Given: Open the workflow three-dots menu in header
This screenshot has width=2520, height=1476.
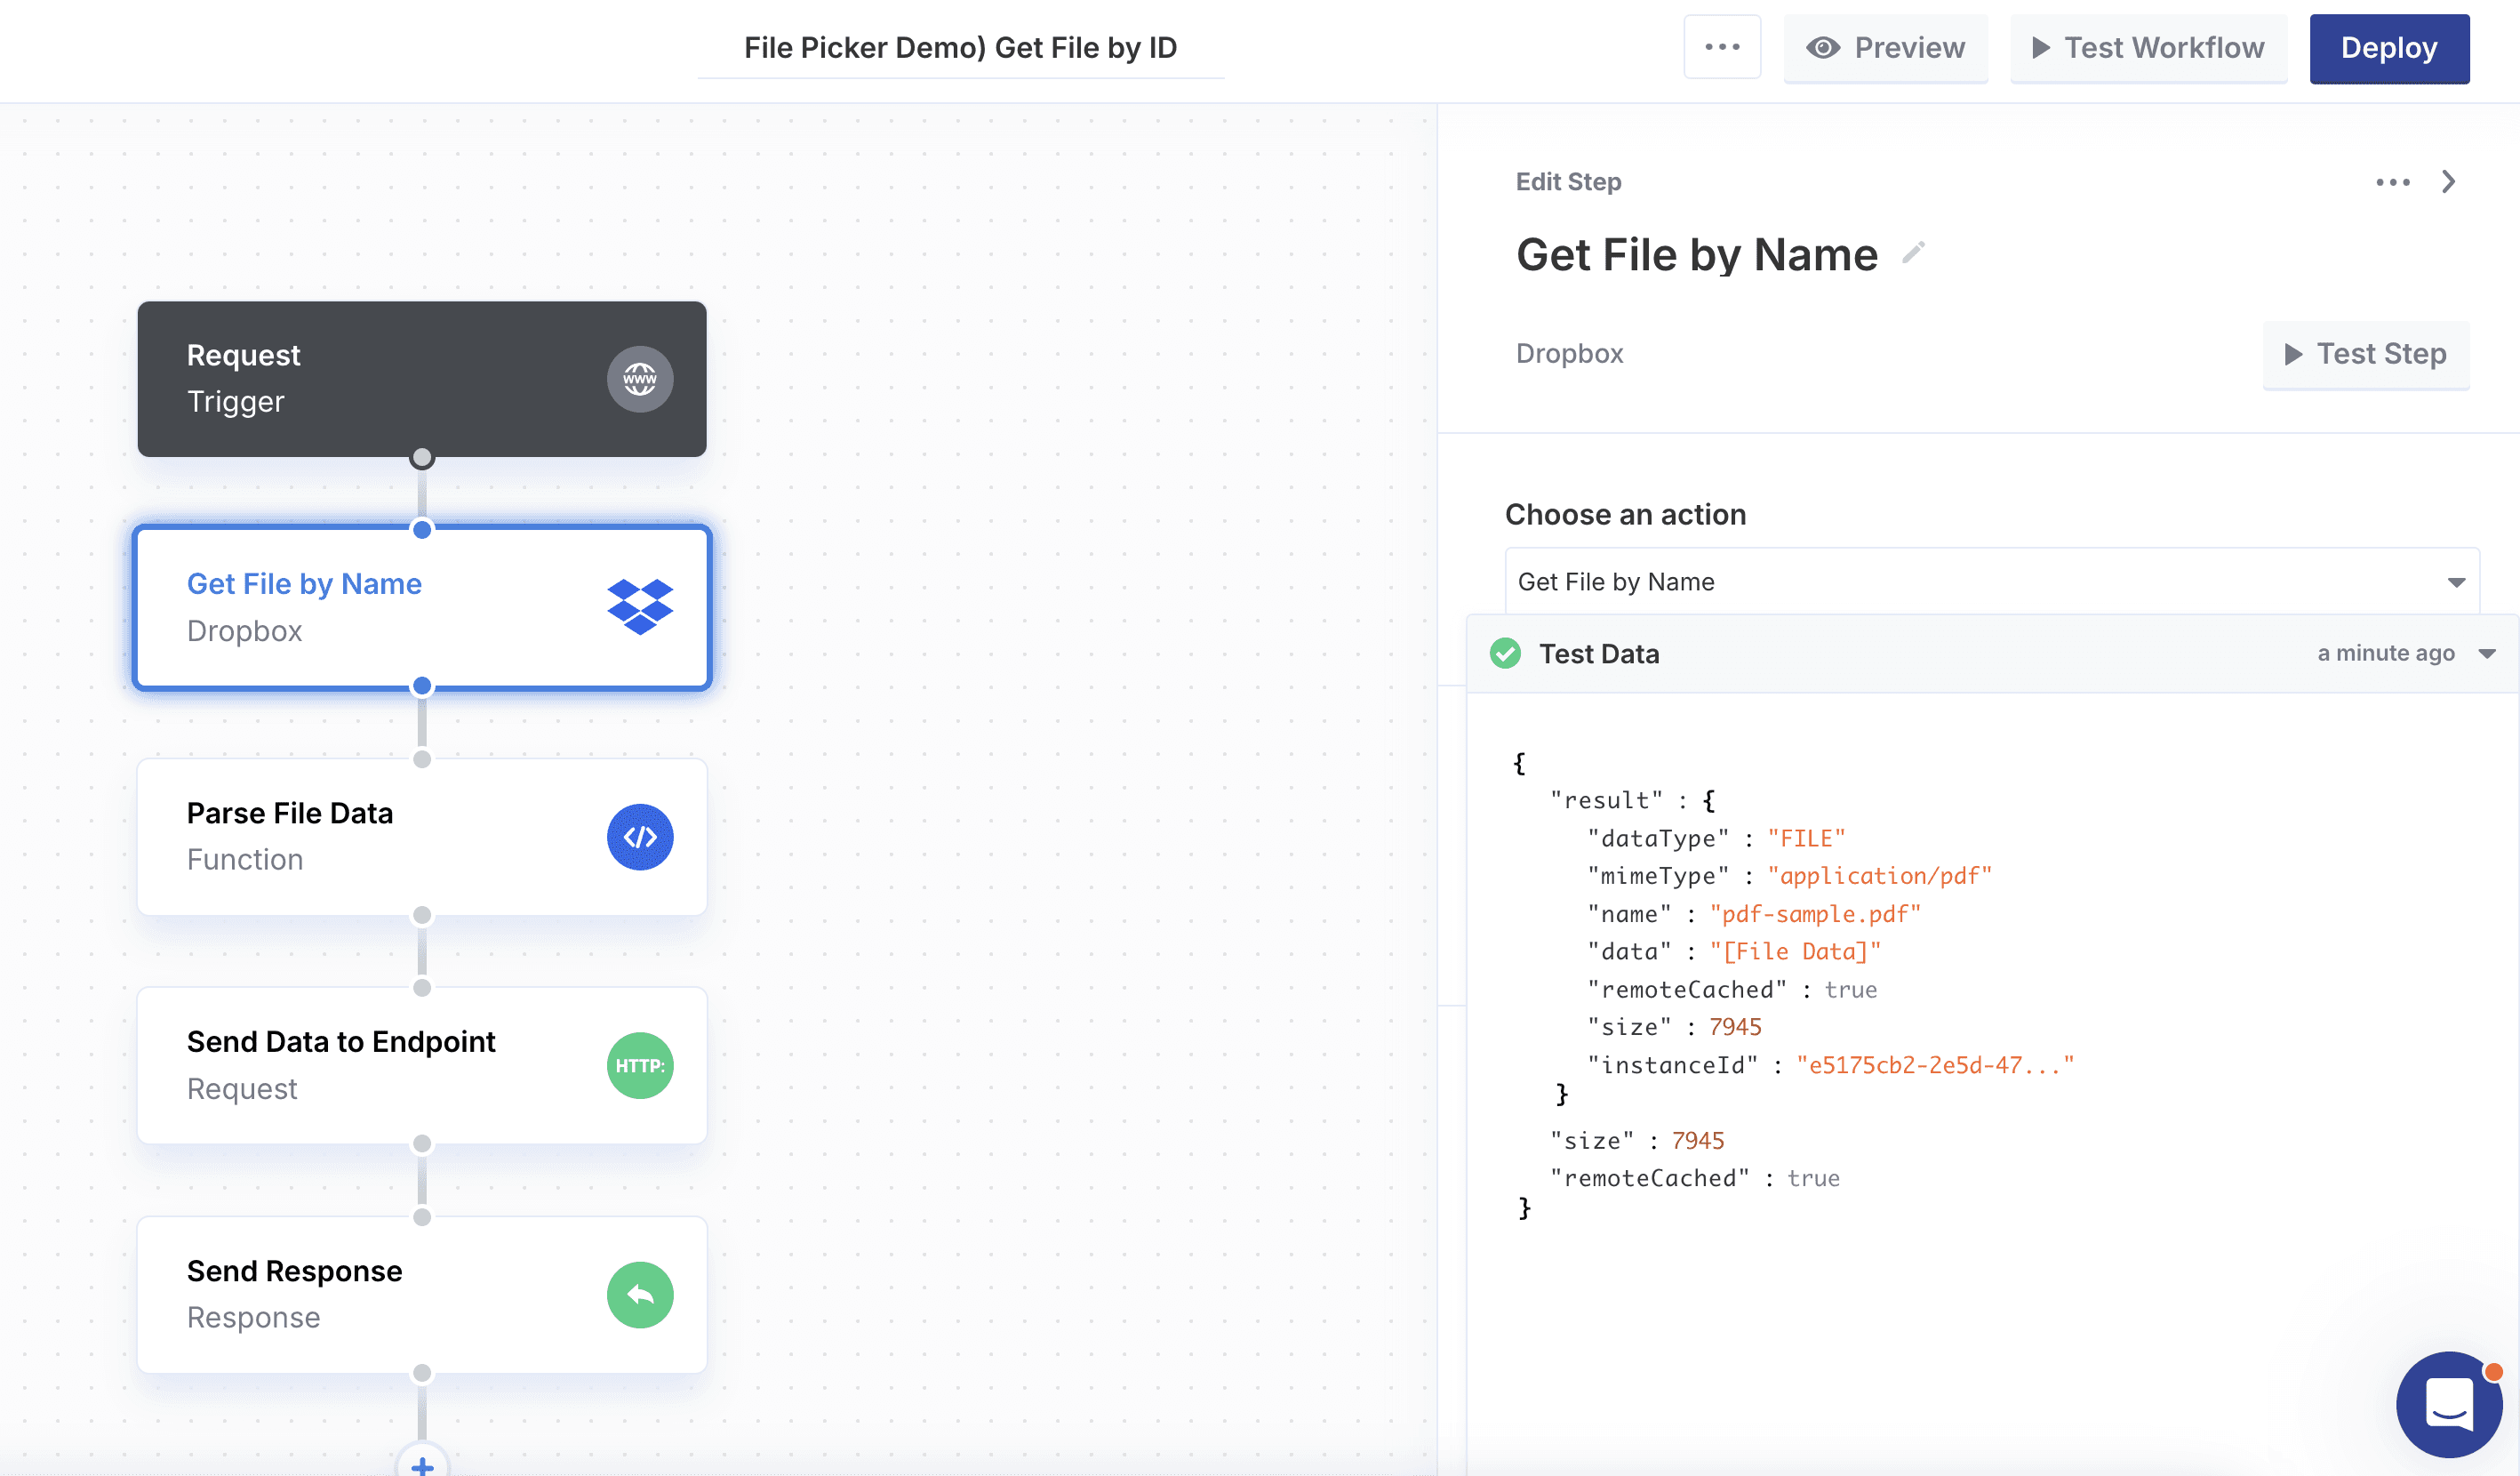Looking at the screenshot, I should pos(1722,47).
